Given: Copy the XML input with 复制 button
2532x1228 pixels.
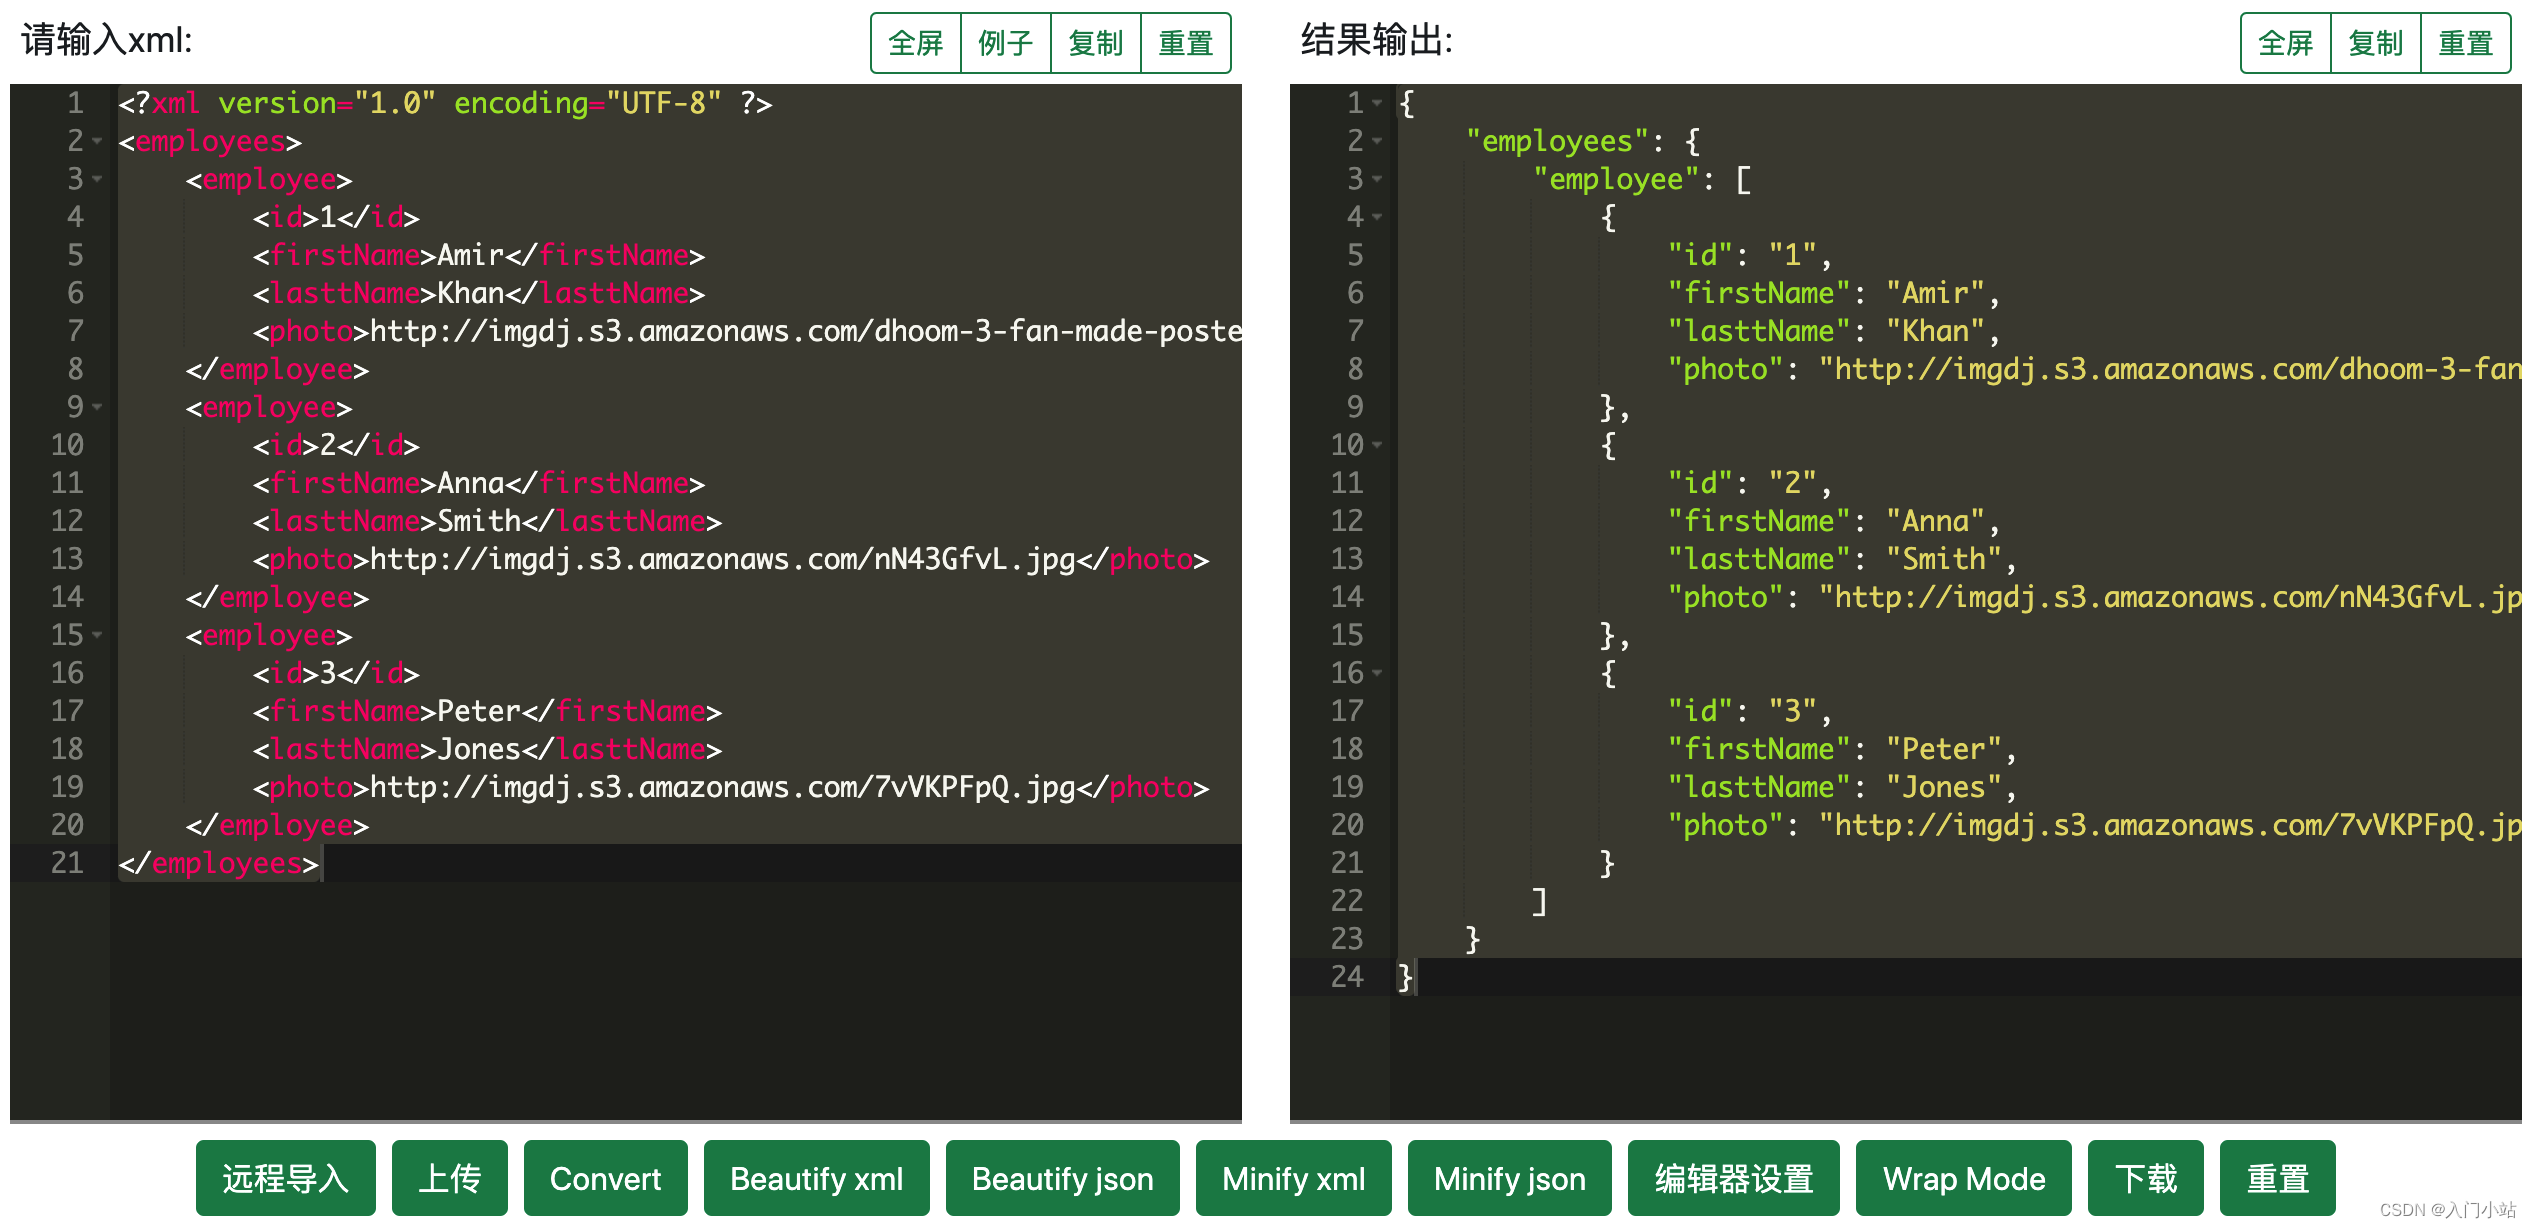Looking at the screenshot, I should point(1096,43).
